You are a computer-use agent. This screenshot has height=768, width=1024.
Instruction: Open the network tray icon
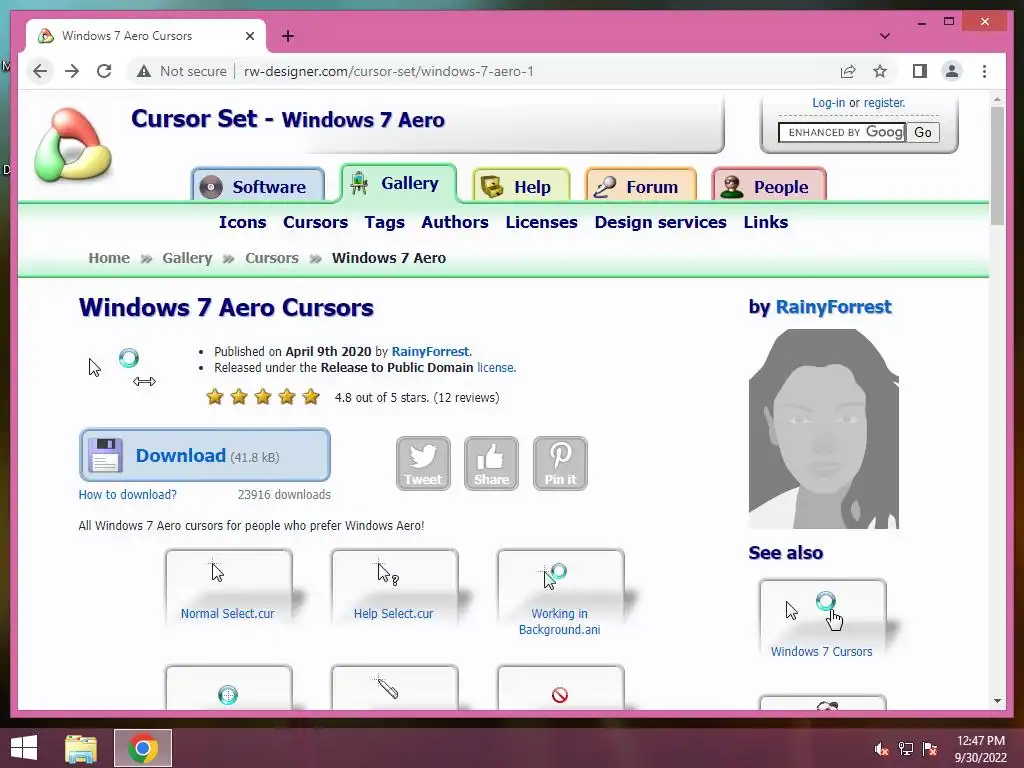[x=906, y=749]
